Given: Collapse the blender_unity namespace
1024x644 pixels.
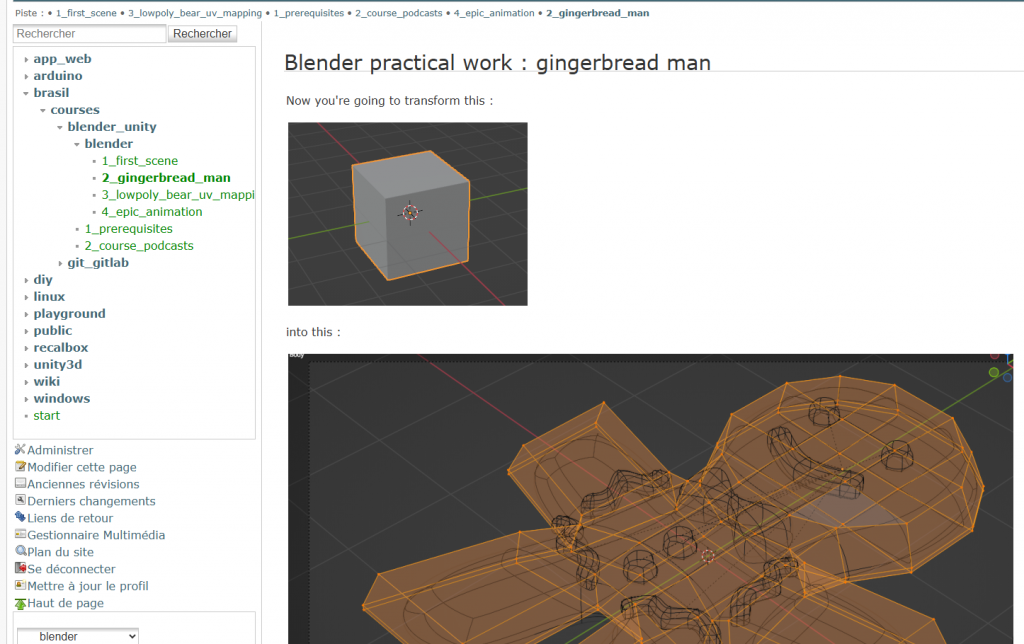Looking at the screenshot, I should click(x=60, y=127).
